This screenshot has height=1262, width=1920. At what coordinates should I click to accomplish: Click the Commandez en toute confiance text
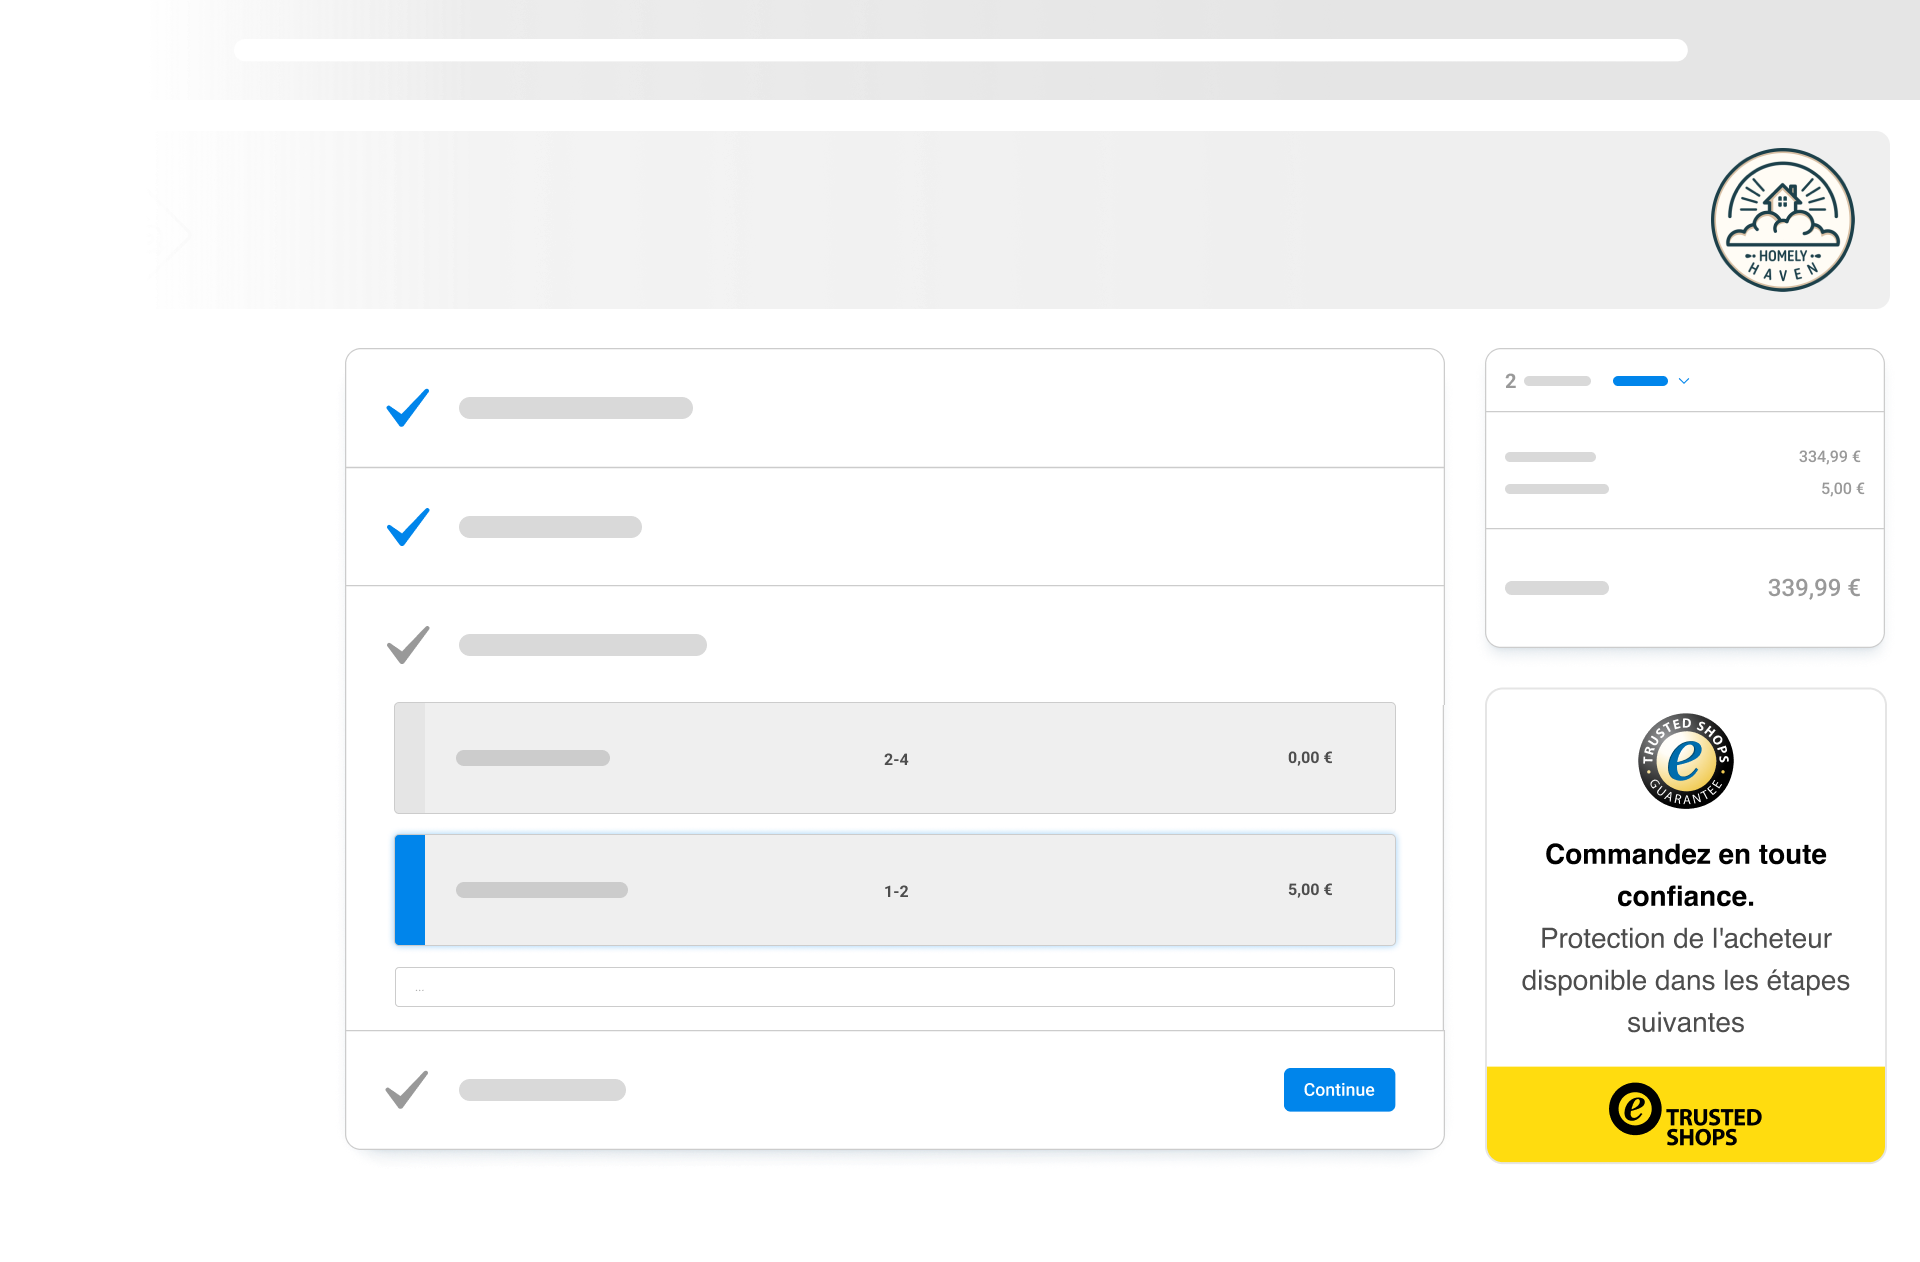(x=1685, y=875)
